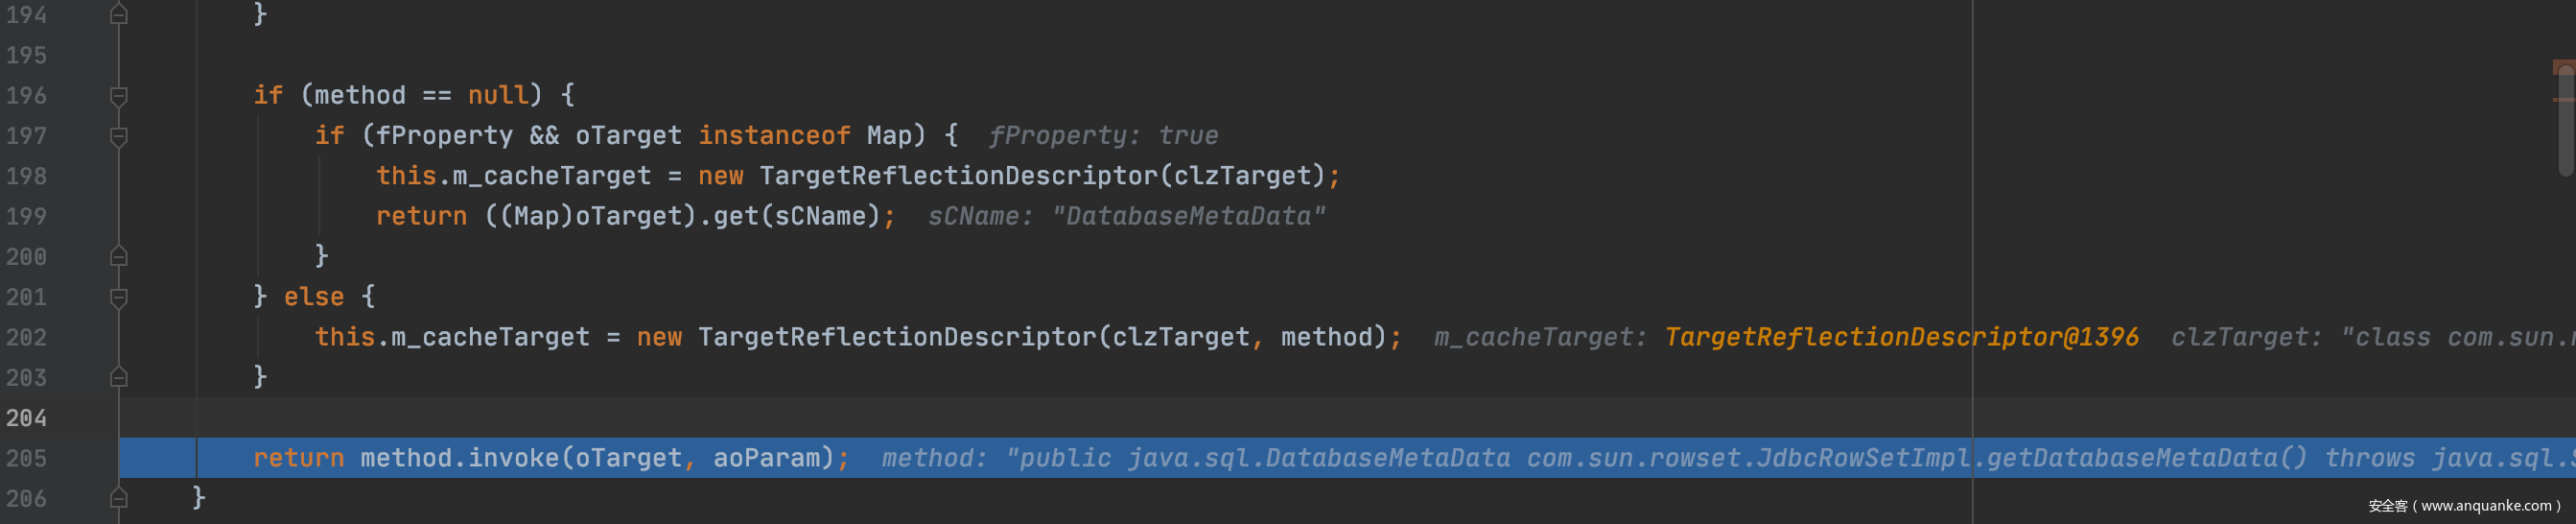Click the fProperty: true inline hint
The image size is (2576, 524).
tap(1103, 136)
